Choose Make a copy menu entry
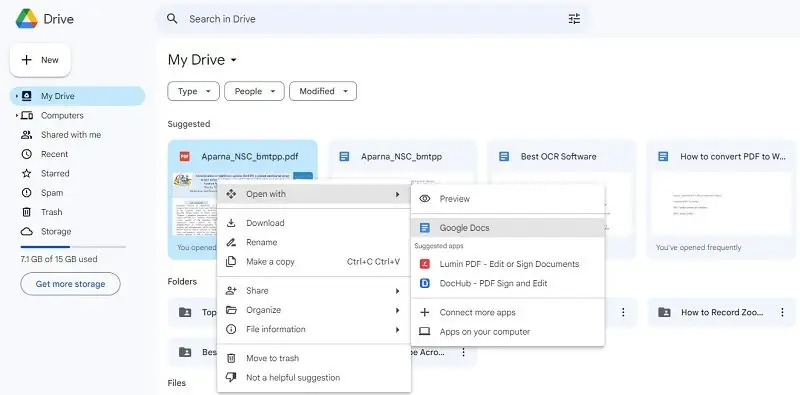Screen dimensions: 800x395 tap(314, 262)
